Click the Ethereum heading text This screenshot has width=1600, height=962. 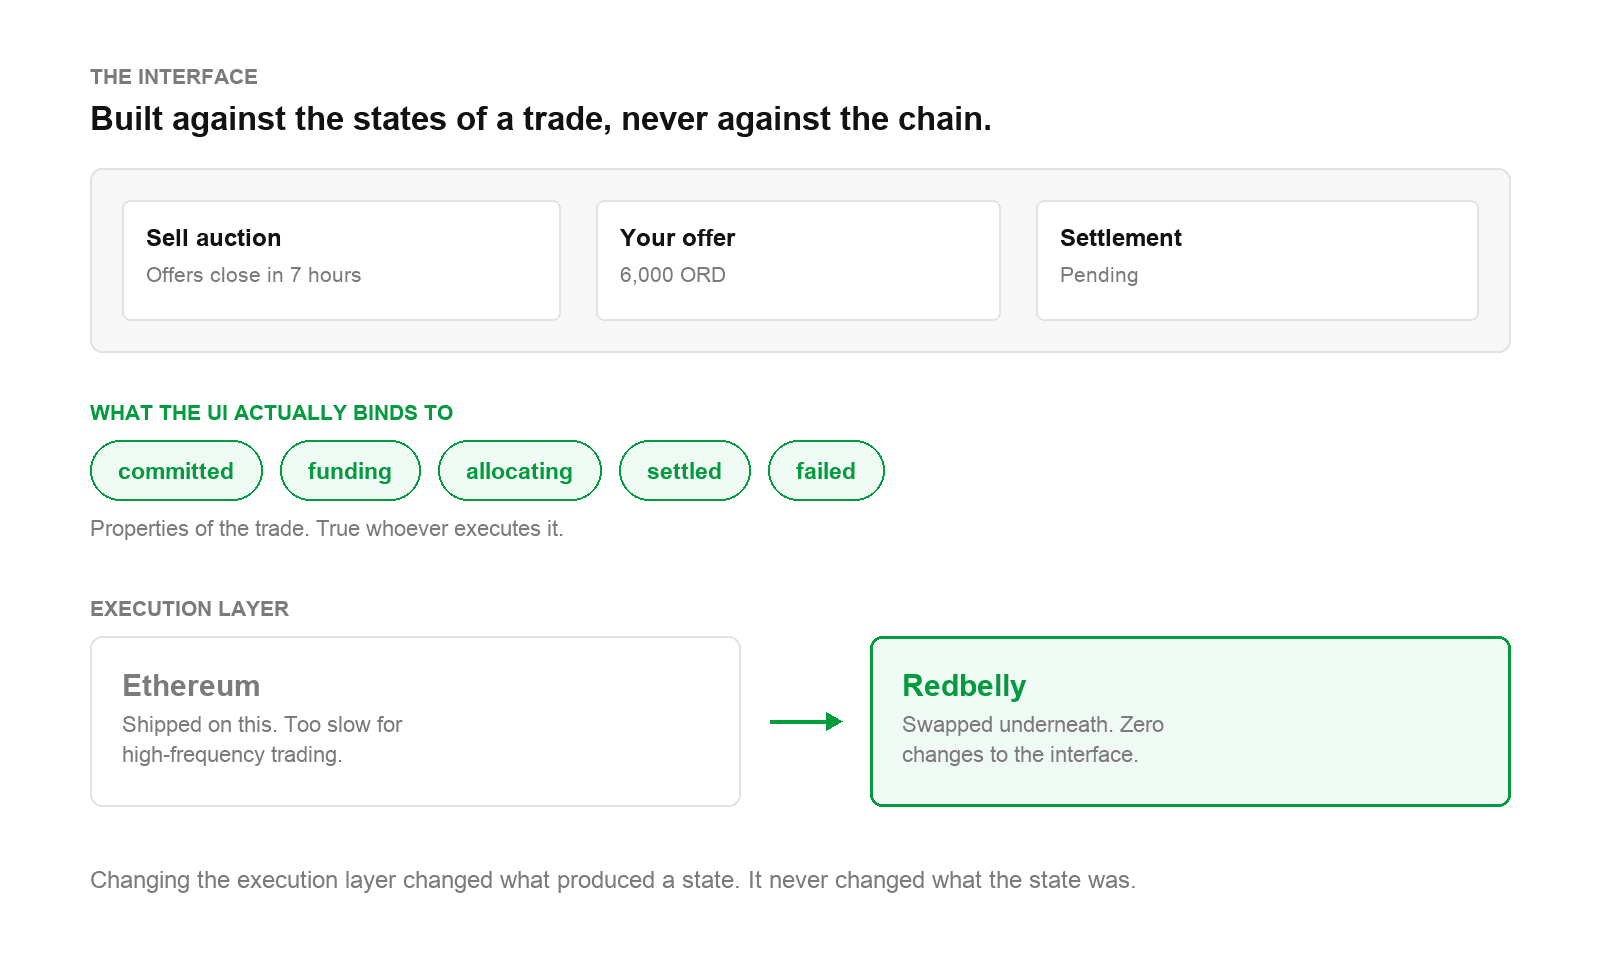click(x=191, y=686)
